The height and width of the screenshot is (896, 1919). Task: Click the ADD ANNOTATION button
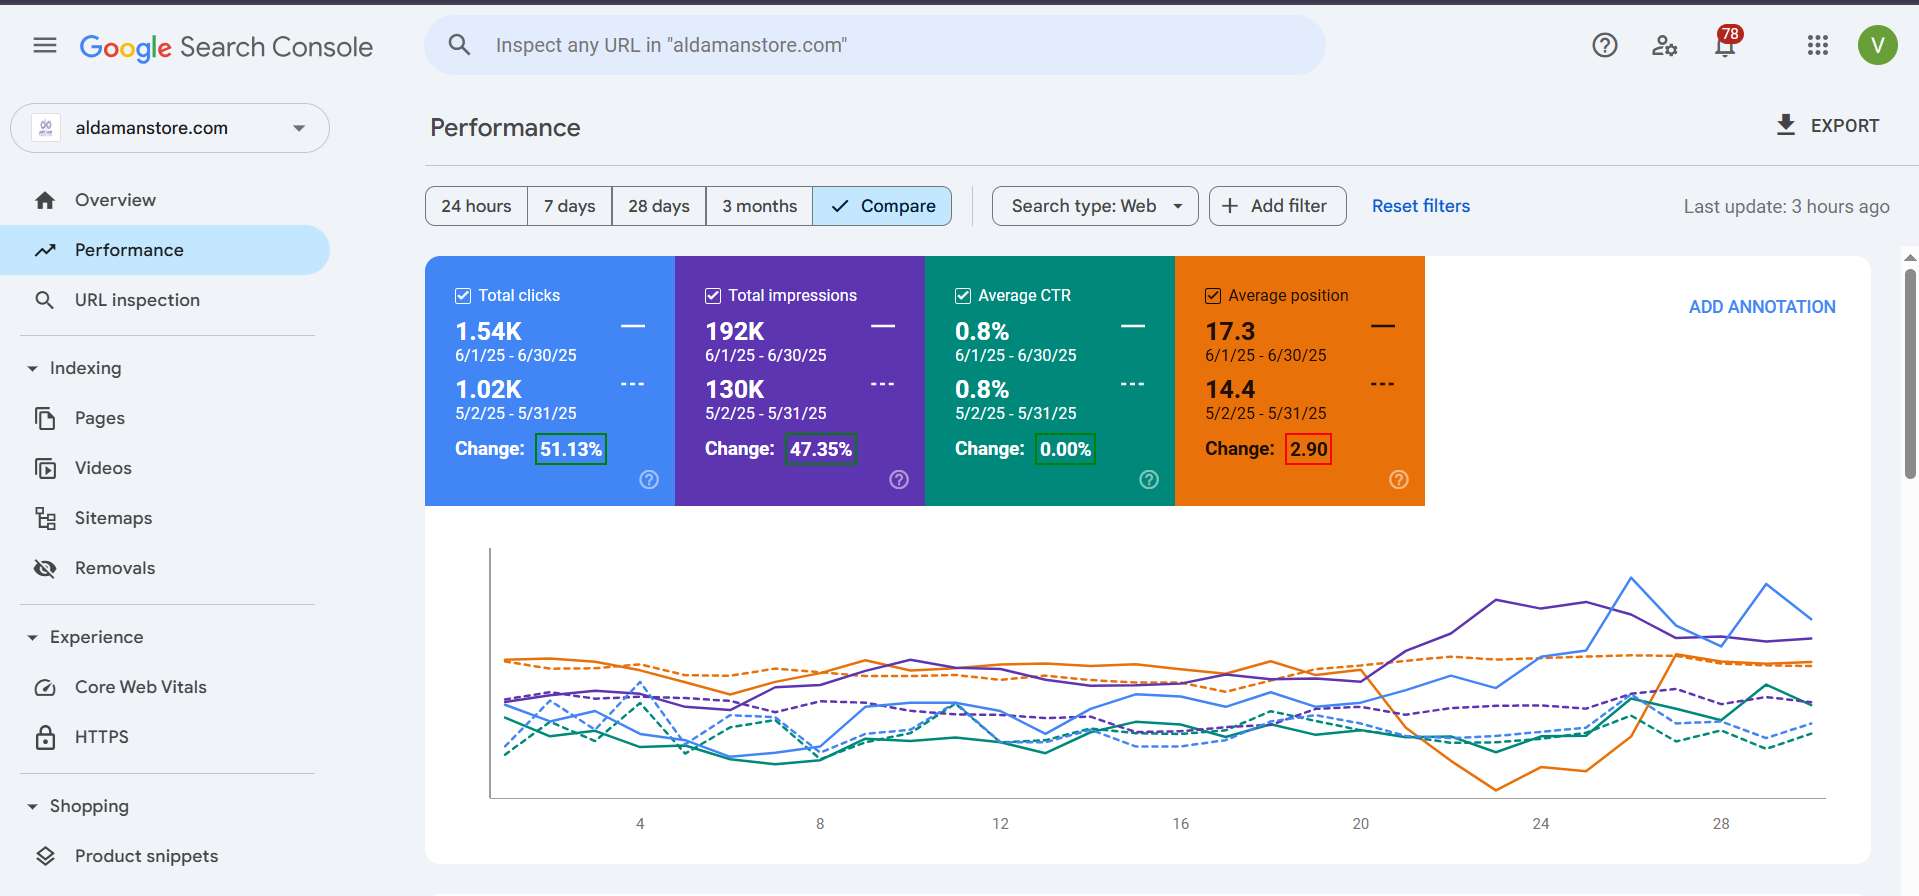1762,307
